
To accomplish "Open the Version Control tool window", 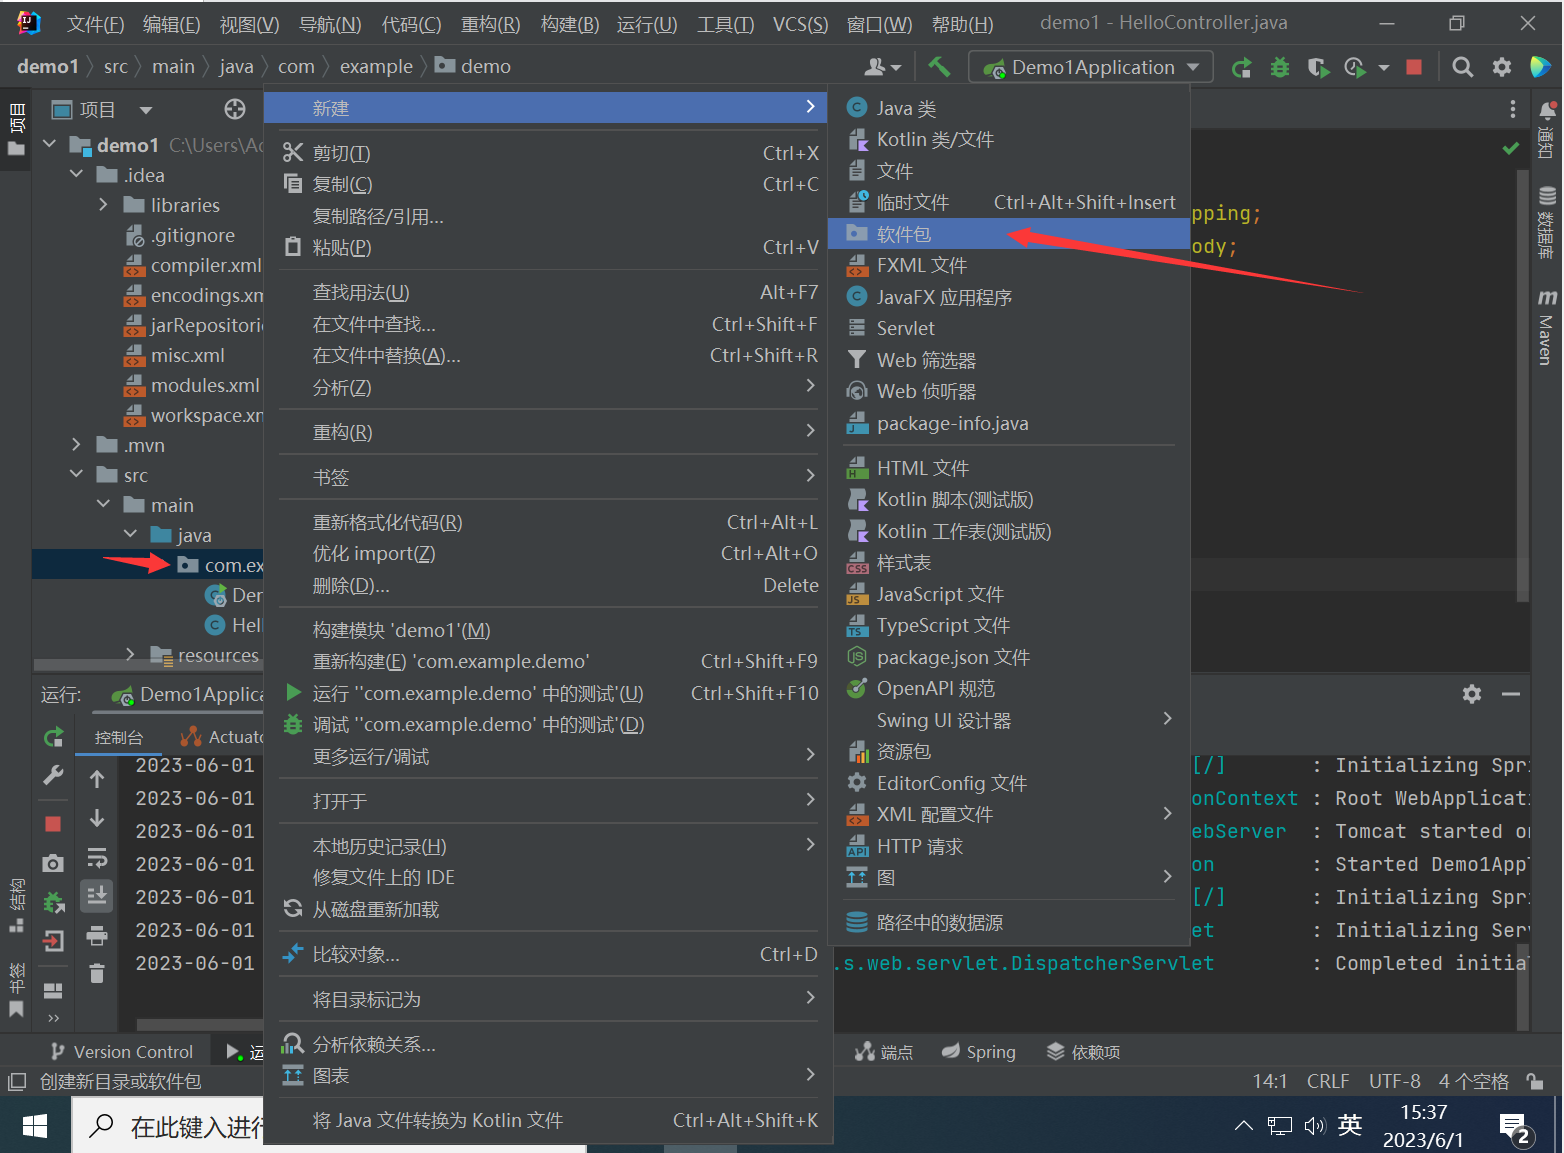I will click(121, 1052).
